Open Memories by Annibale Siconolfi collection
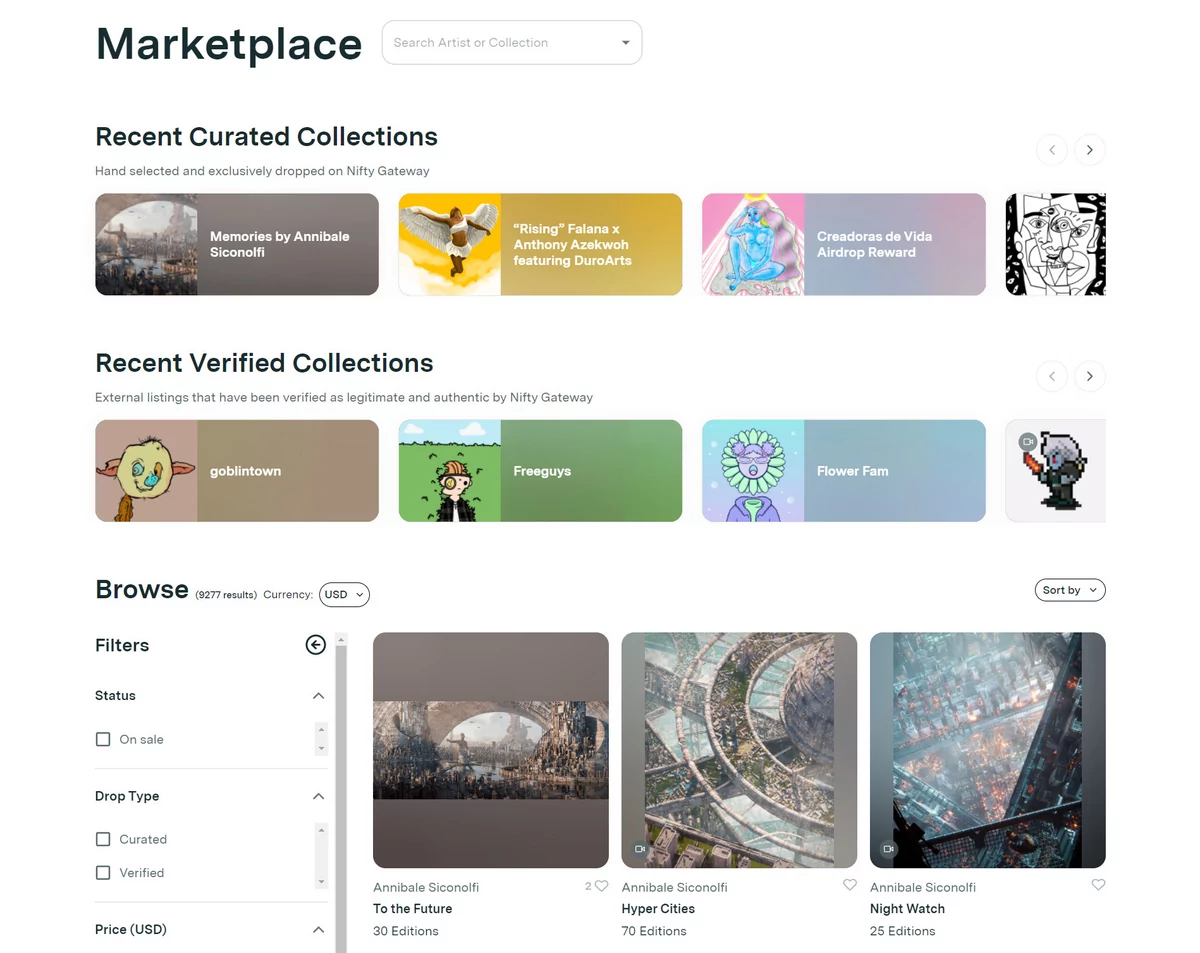This screenshot has width=1200, height=953. (237, 244)
